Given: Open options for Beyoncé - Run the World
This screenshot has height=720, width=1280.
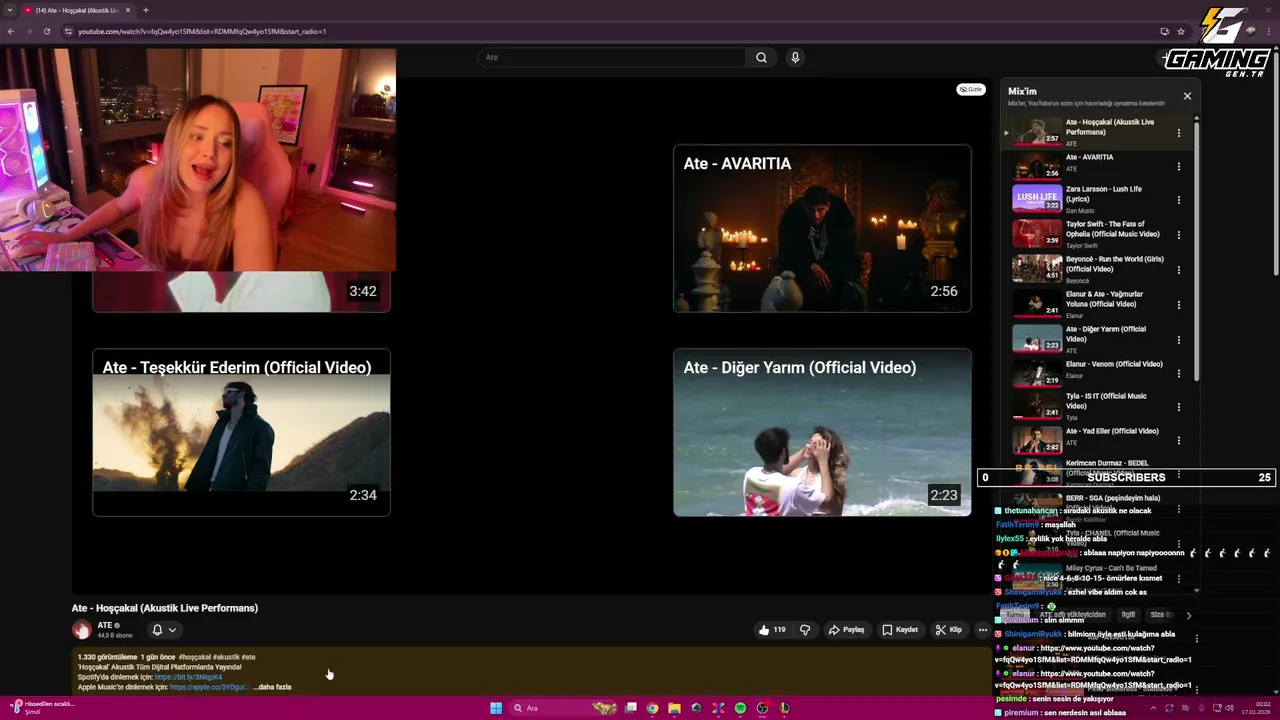Looking at the screenshot, I should (1178, 269).
